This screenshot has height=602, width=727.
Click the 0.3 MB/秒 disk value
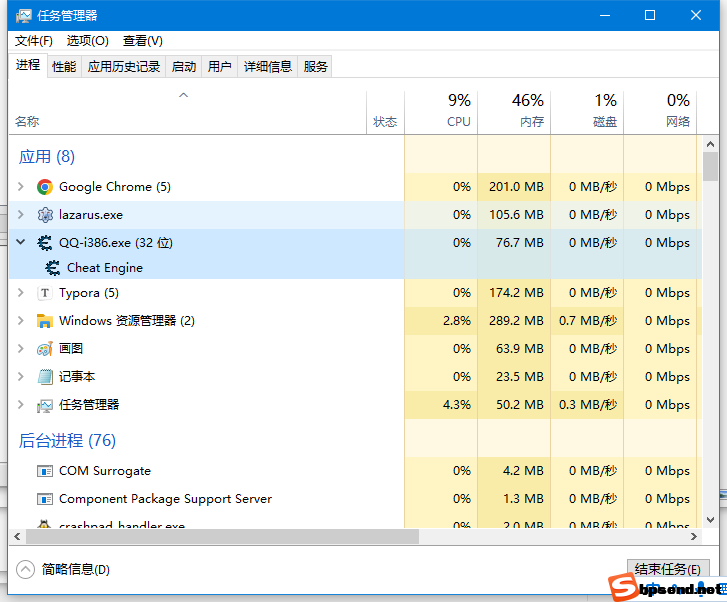pyautogui.click(x=588, y=404)
